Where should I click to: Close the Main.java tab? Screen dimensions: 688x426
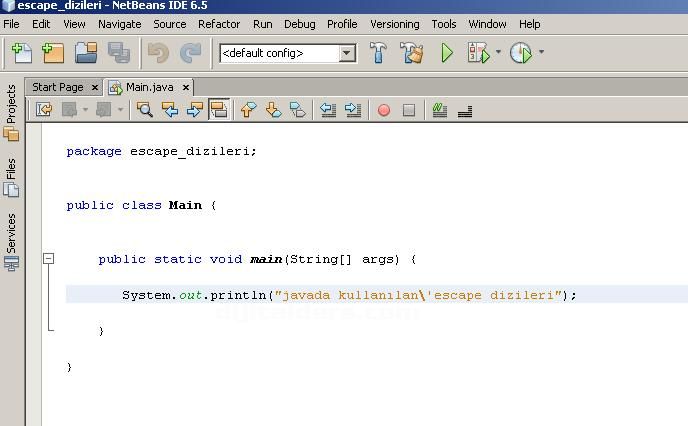coord(185,88)
